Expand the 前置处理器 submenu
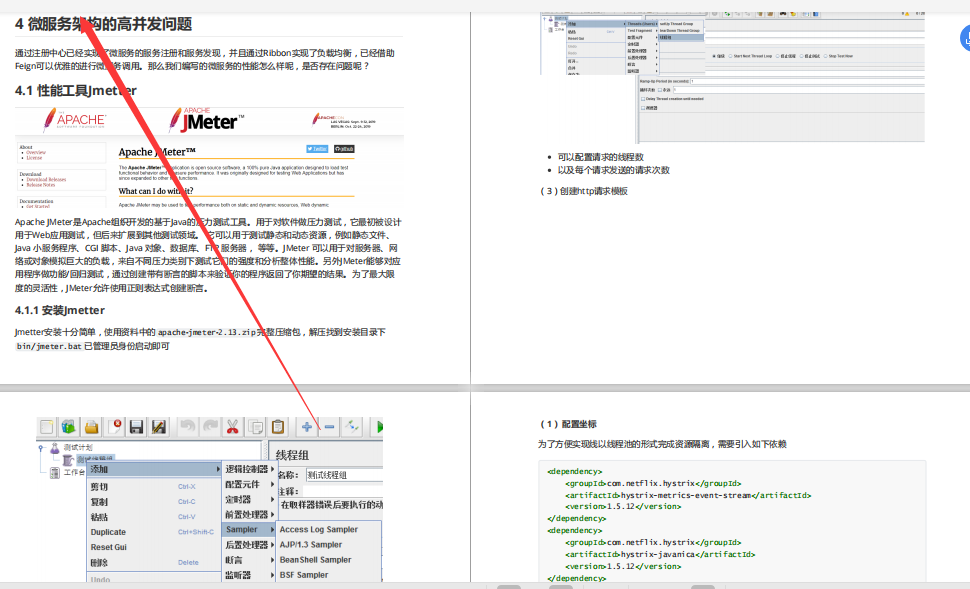 pos(249,515)
